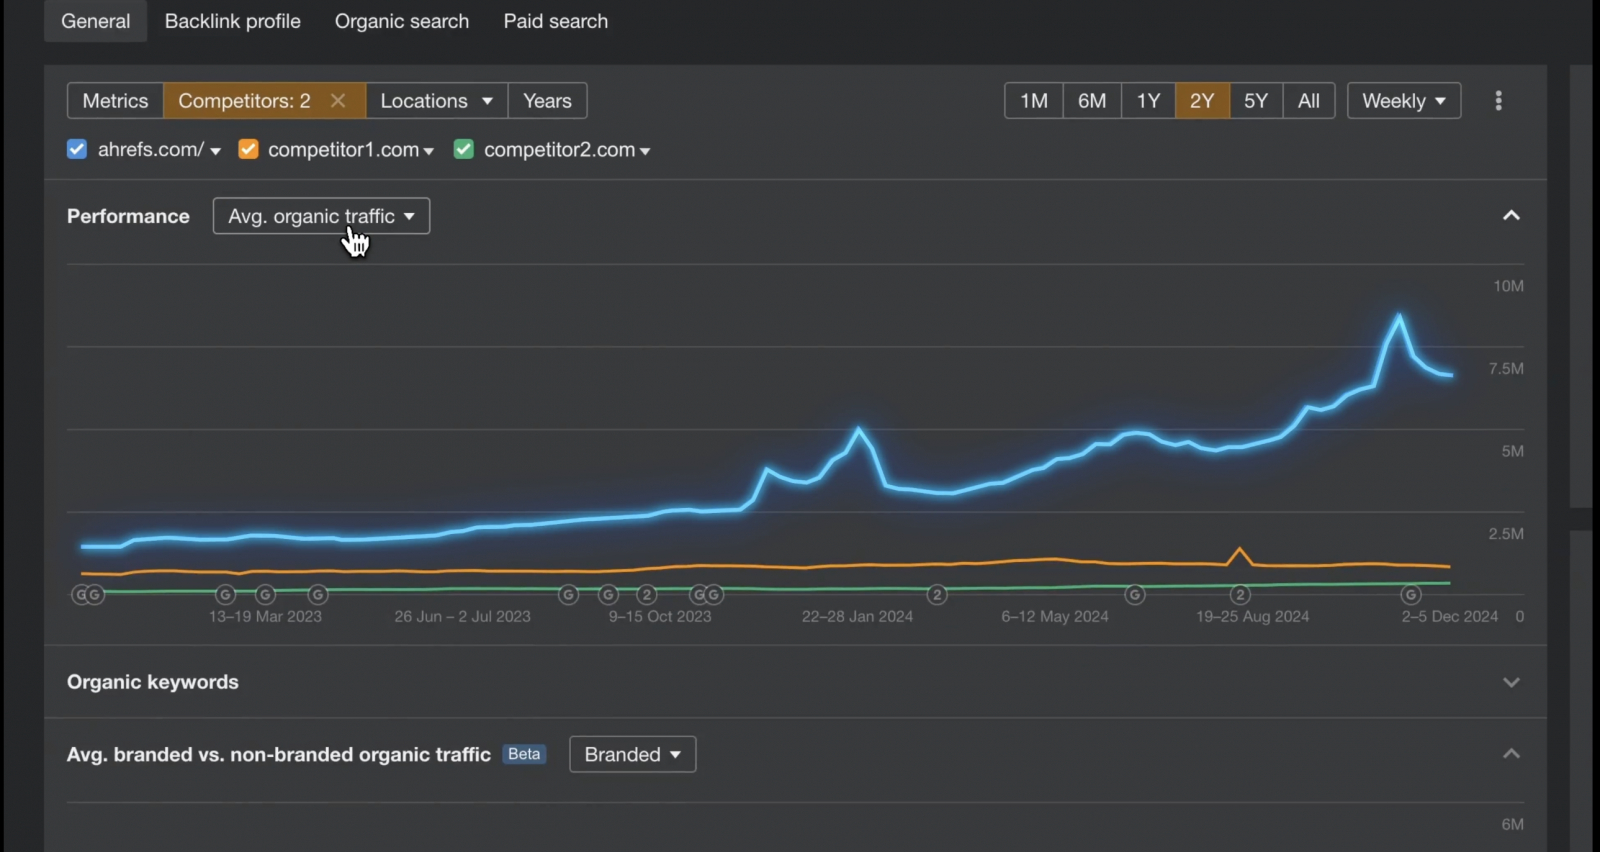The image size is (1600, 852).
Task: Toggle the competitor1.com checkbox
Action: (x=248, y=149)
